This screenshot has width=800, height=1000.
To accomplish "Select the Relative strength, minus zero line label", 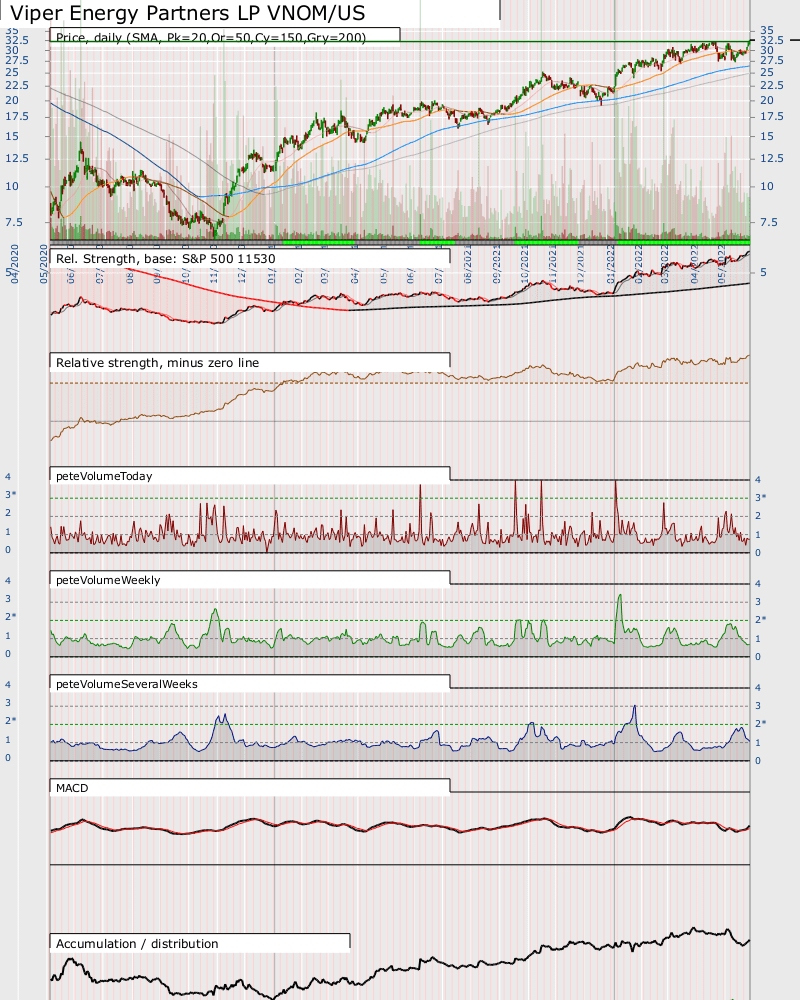I will coord(157,362).
